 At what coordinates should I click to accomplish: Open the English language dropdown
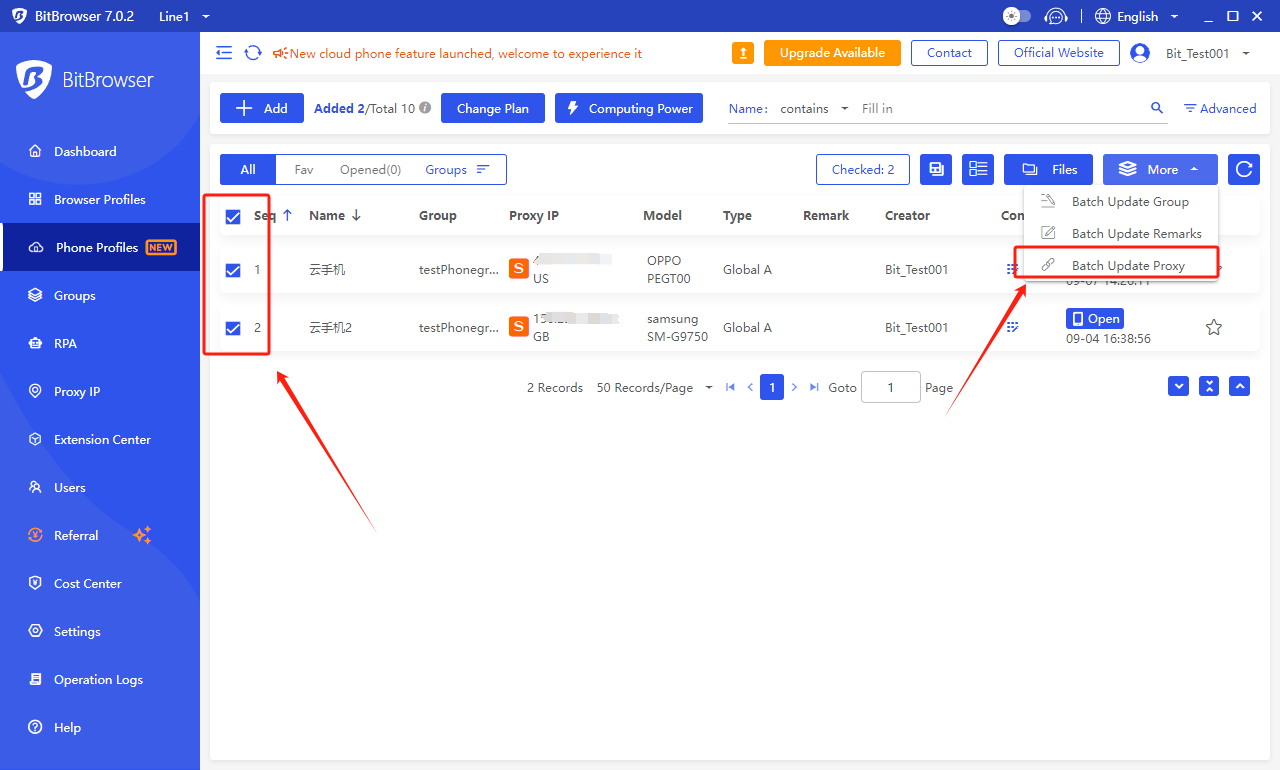[x=1136, y=16]
